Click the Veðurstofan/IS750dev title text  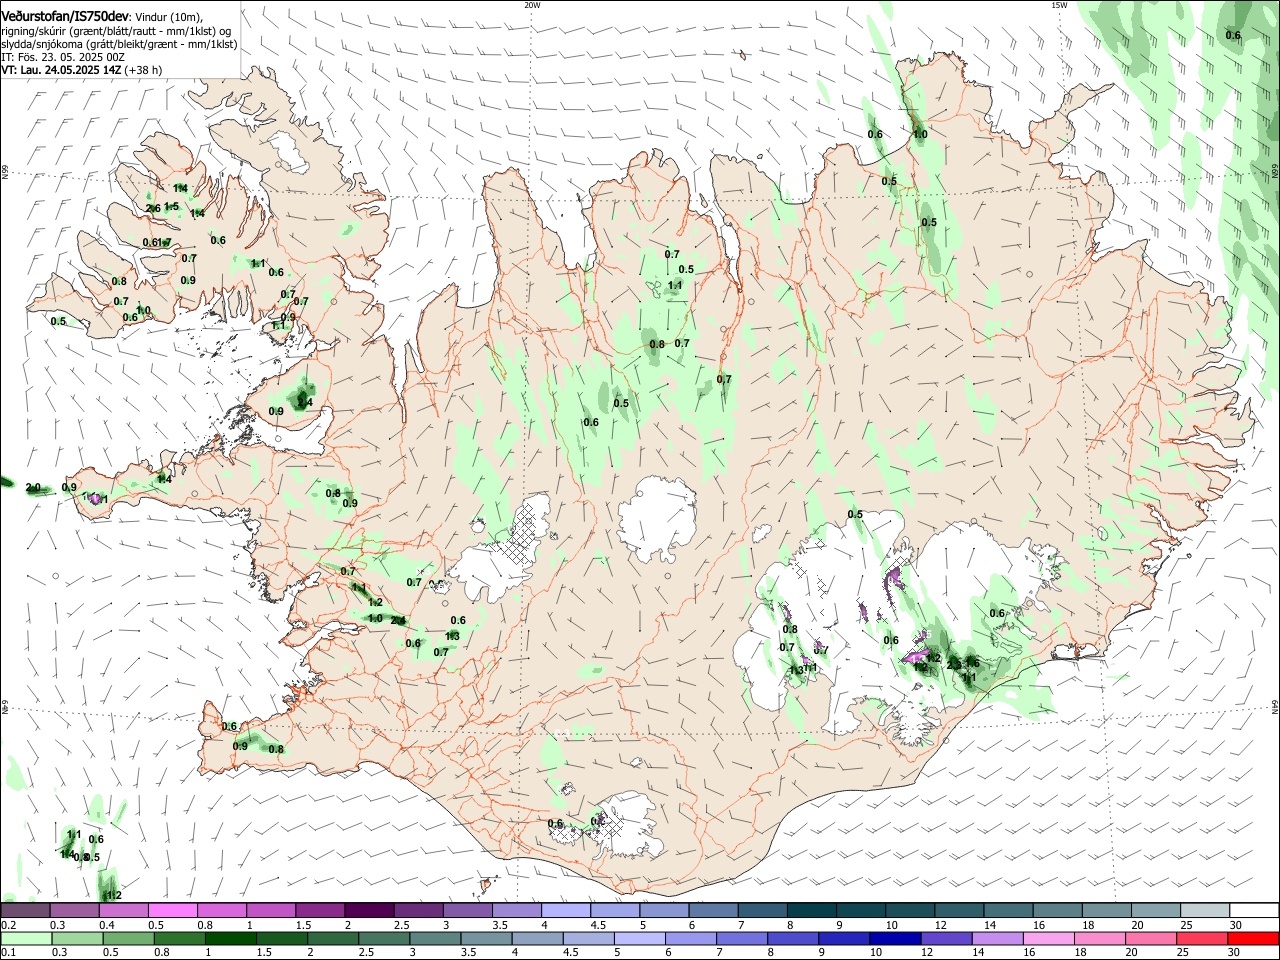tap(65, 17)
